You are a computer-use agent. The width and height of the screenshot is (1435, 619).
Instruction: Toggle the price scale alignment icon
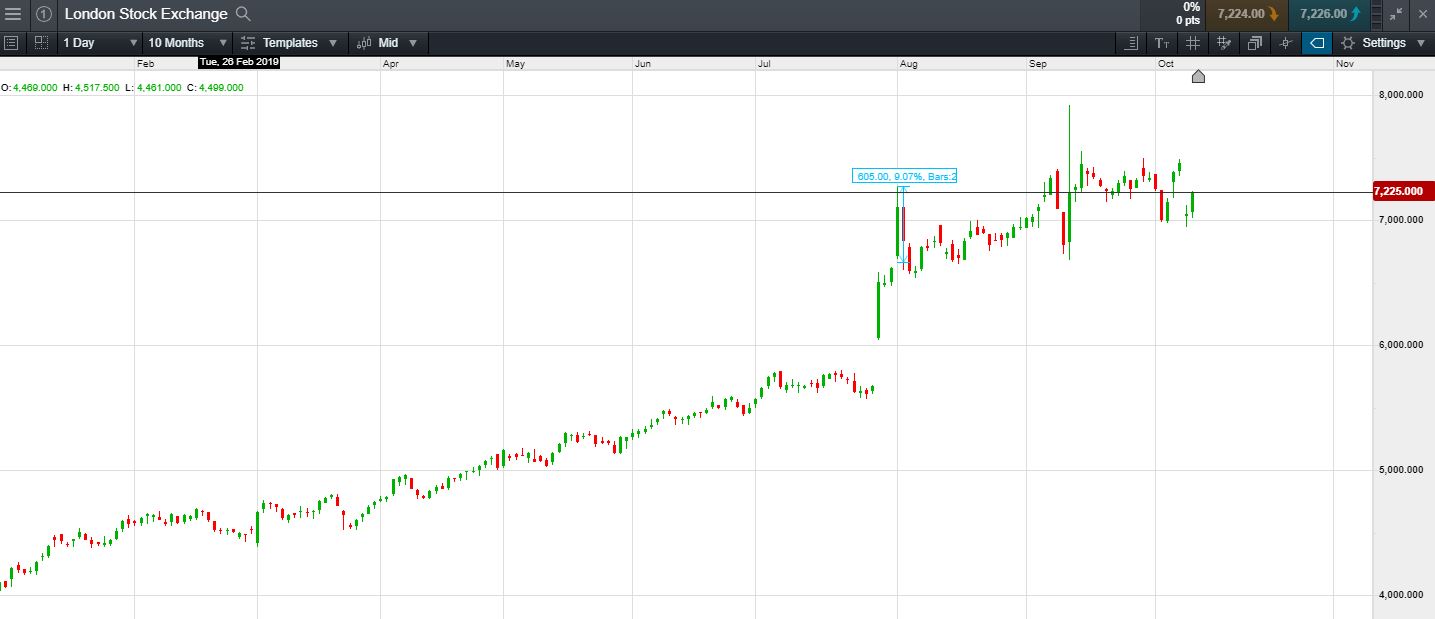pyautogui.click(x=1131, y=43)
